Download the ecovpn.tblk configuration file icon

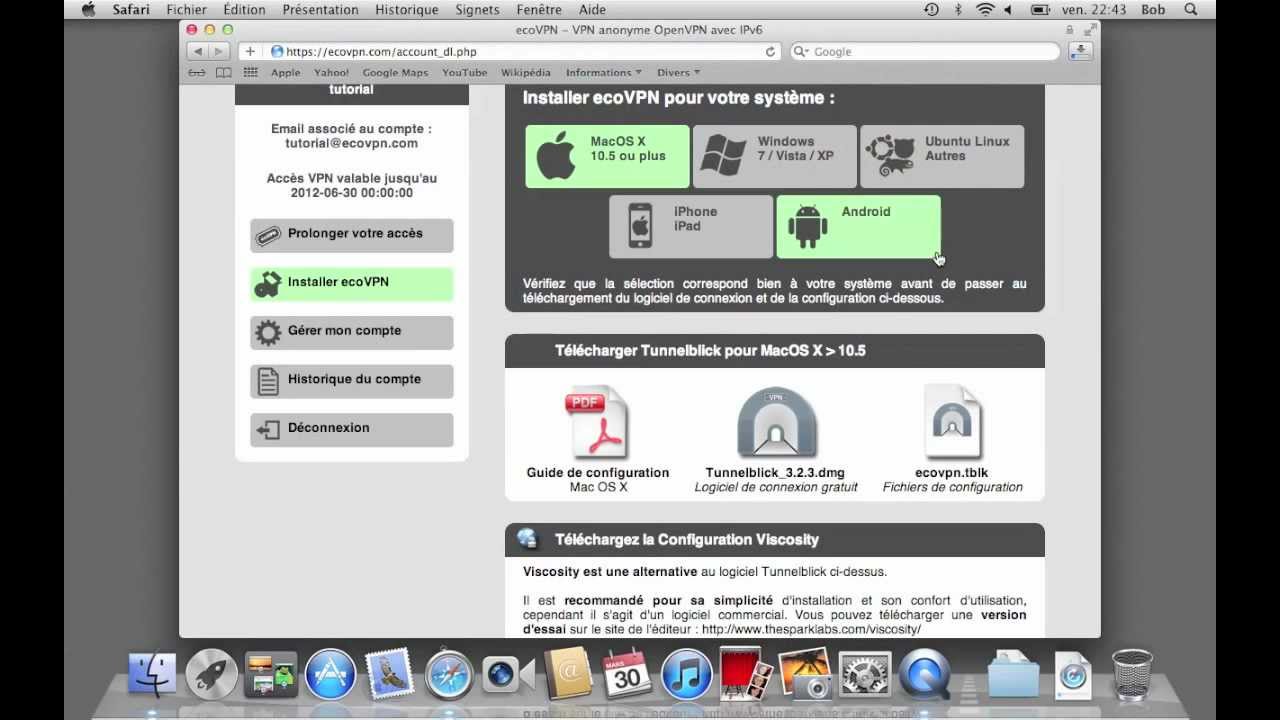(x=952, y=422)
